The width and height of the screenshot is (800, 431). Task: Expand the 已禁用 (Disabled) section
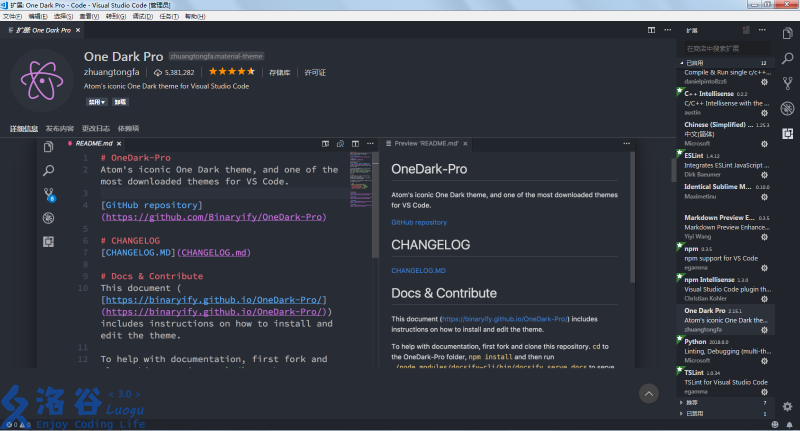point(726,414)
